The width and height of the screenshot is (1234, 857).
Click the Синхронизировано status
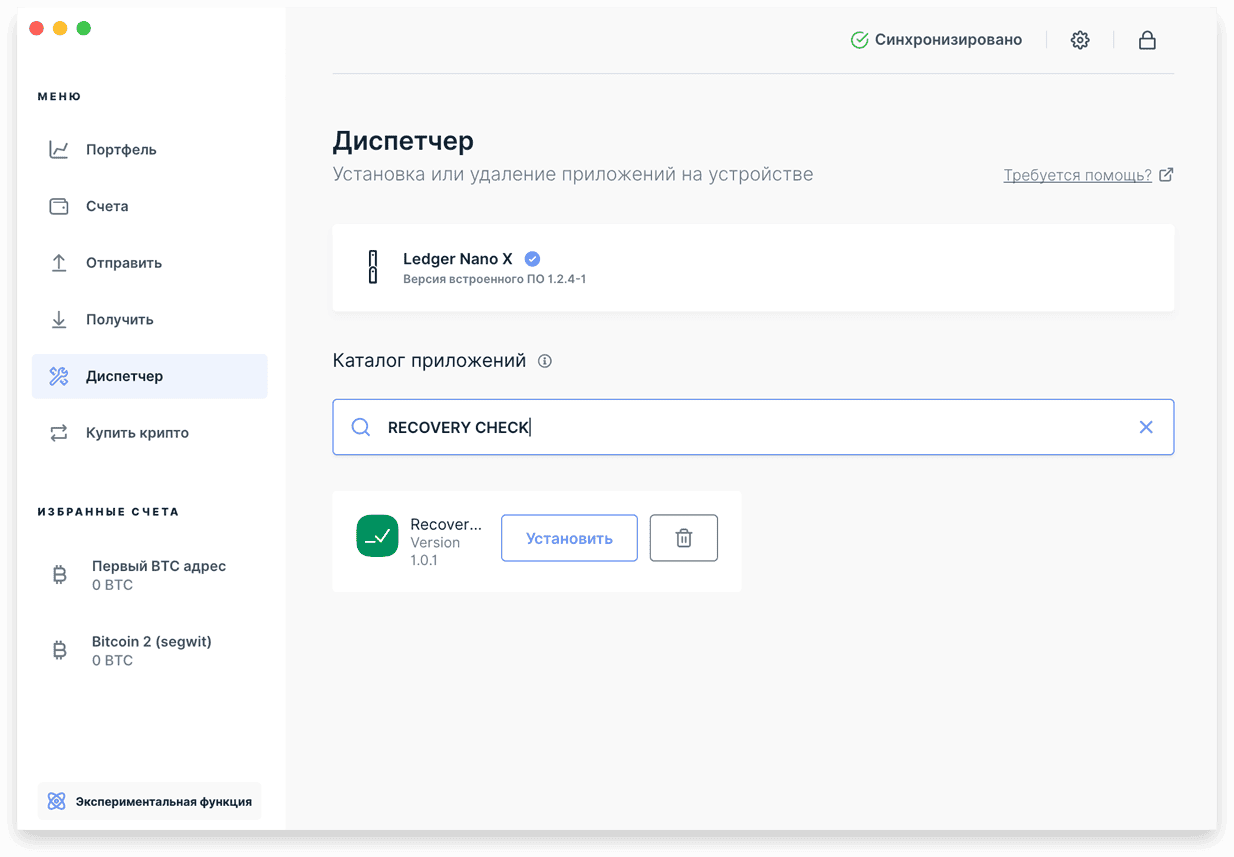click(948, 40)
